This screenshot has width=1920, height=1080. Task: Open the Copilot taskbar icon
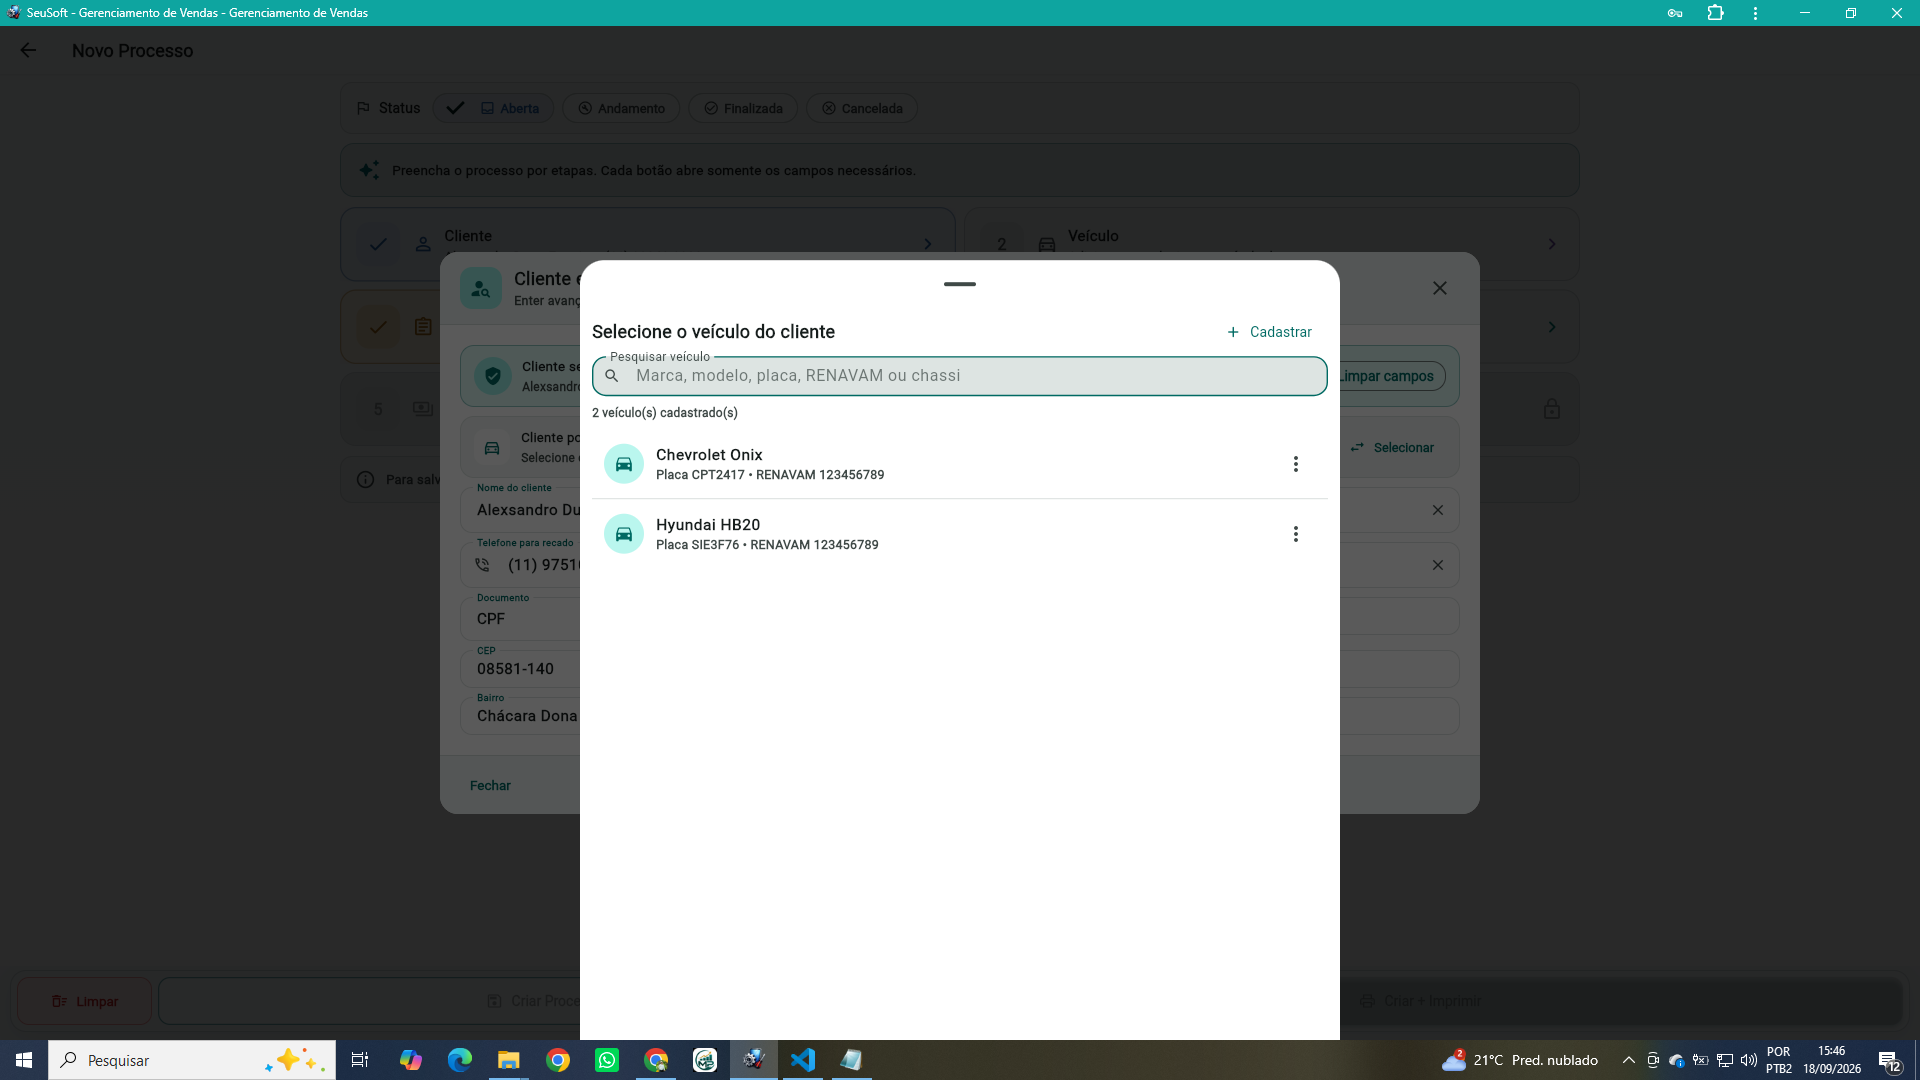coord(411,1060)
